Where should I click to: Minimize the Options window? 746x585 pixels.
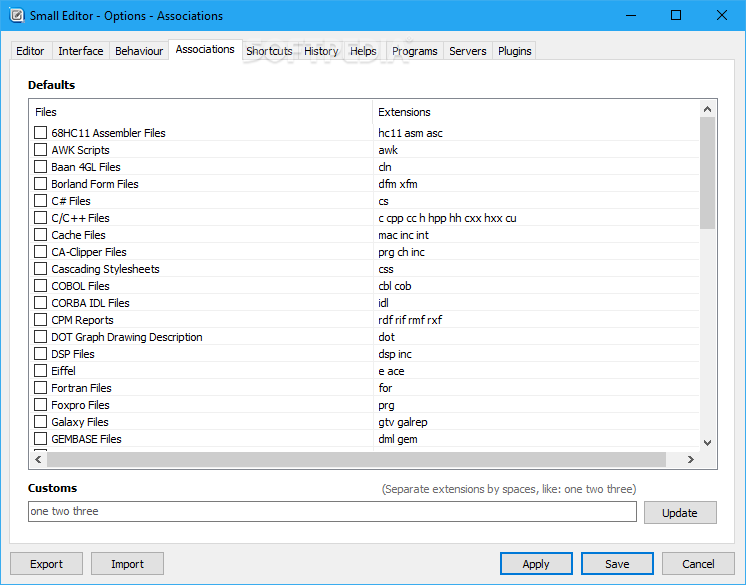(x=631, y=15)
